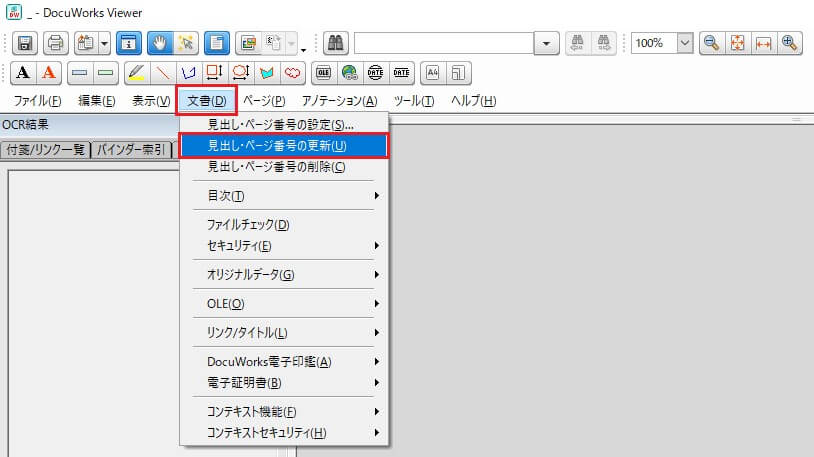Open the search field dropdown arrow
The height and width of the screenshot is (457, 814).
click(x=547, y=43)
